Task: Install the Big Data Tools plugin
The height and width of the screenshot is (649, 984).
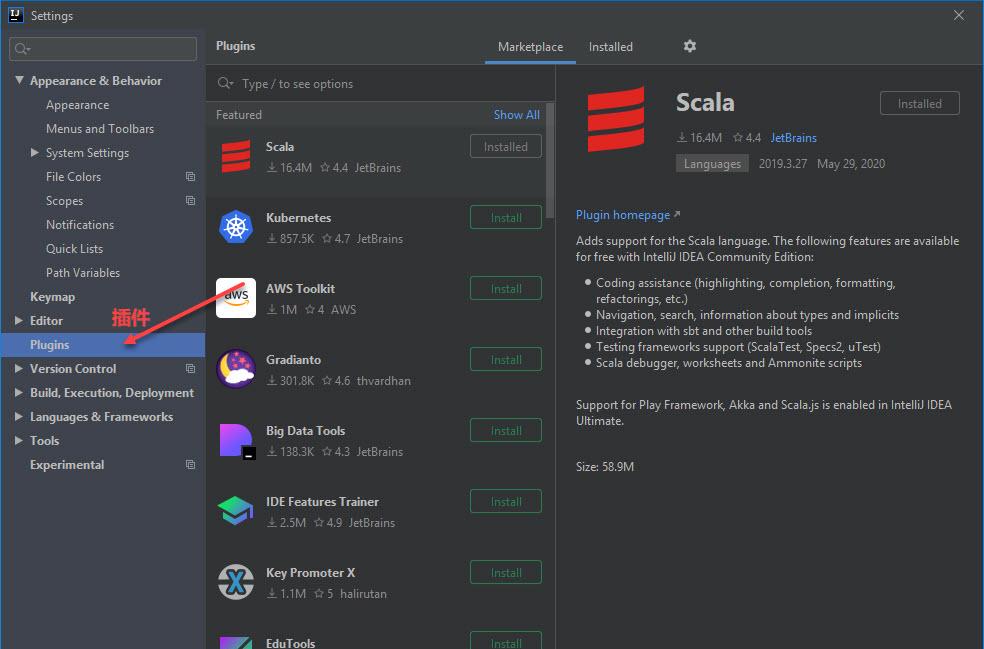Action: pos(506,430)
